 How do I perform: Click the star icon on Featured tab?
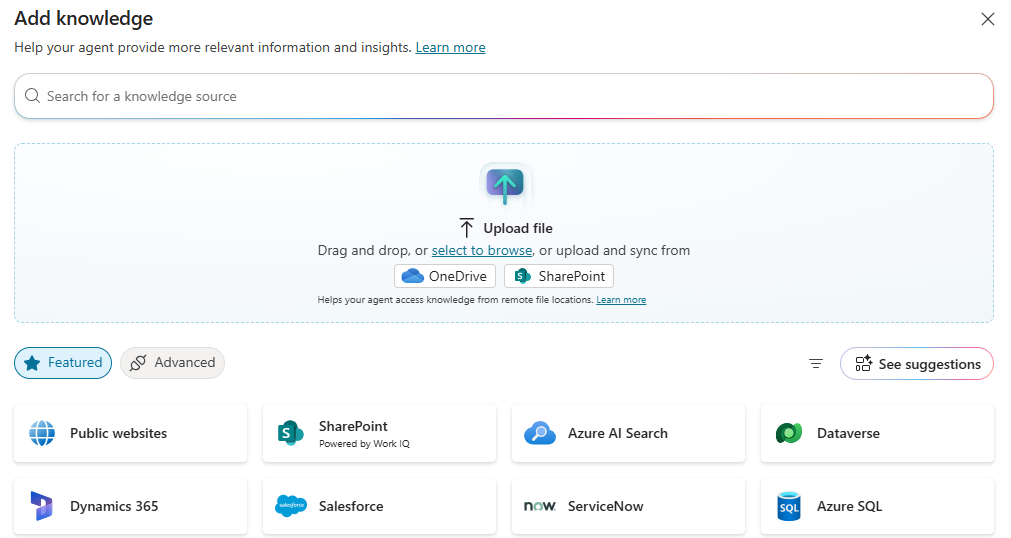coord(32,363)
